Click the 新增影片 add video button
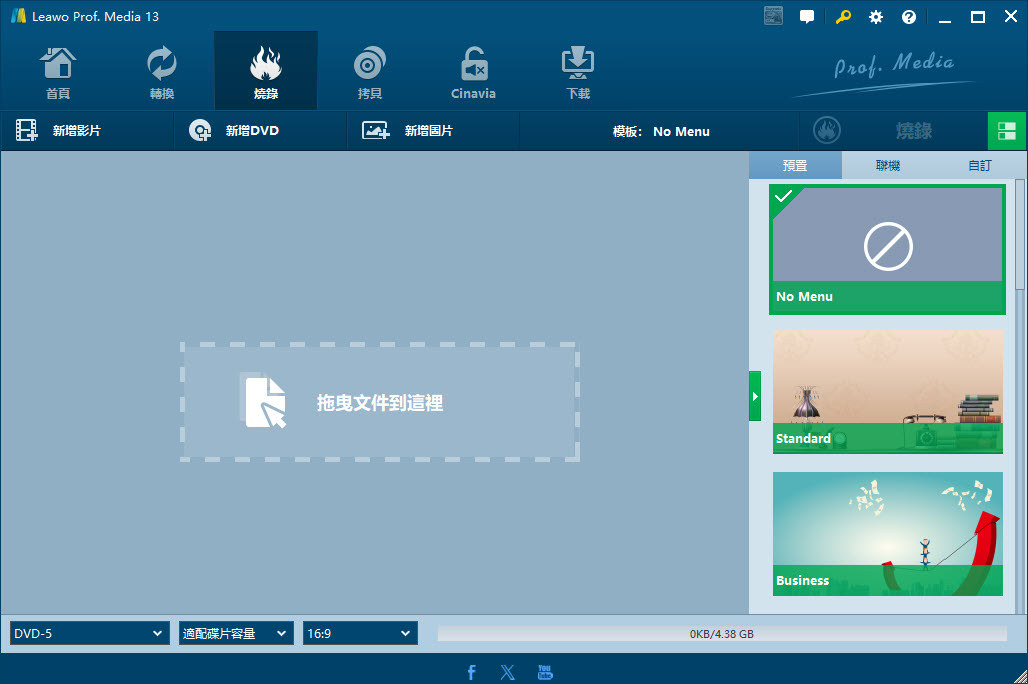This screenshot has width=1028, height=684. [x=60, y=131]
